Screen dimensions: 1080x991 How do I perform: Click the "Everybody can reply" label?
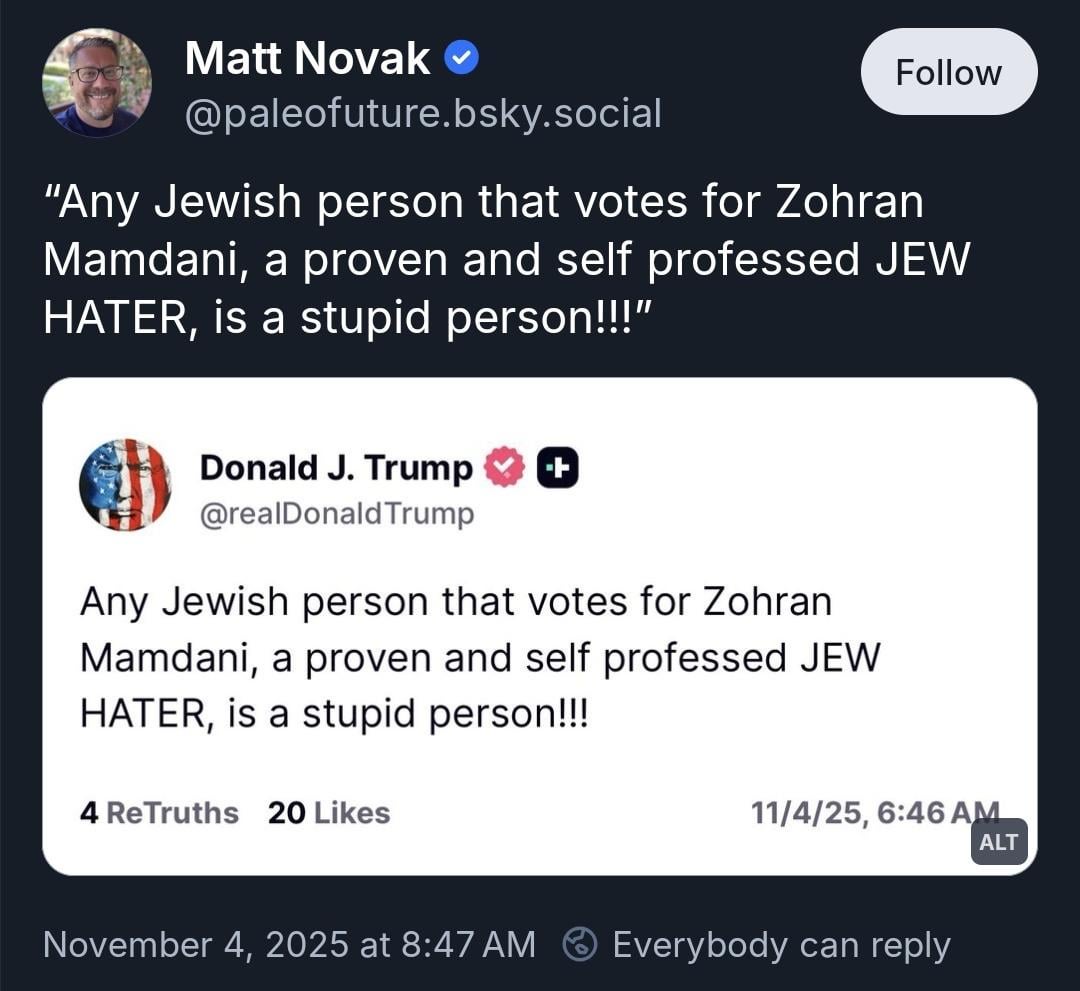pyautogui.click(x=781, y=944)
